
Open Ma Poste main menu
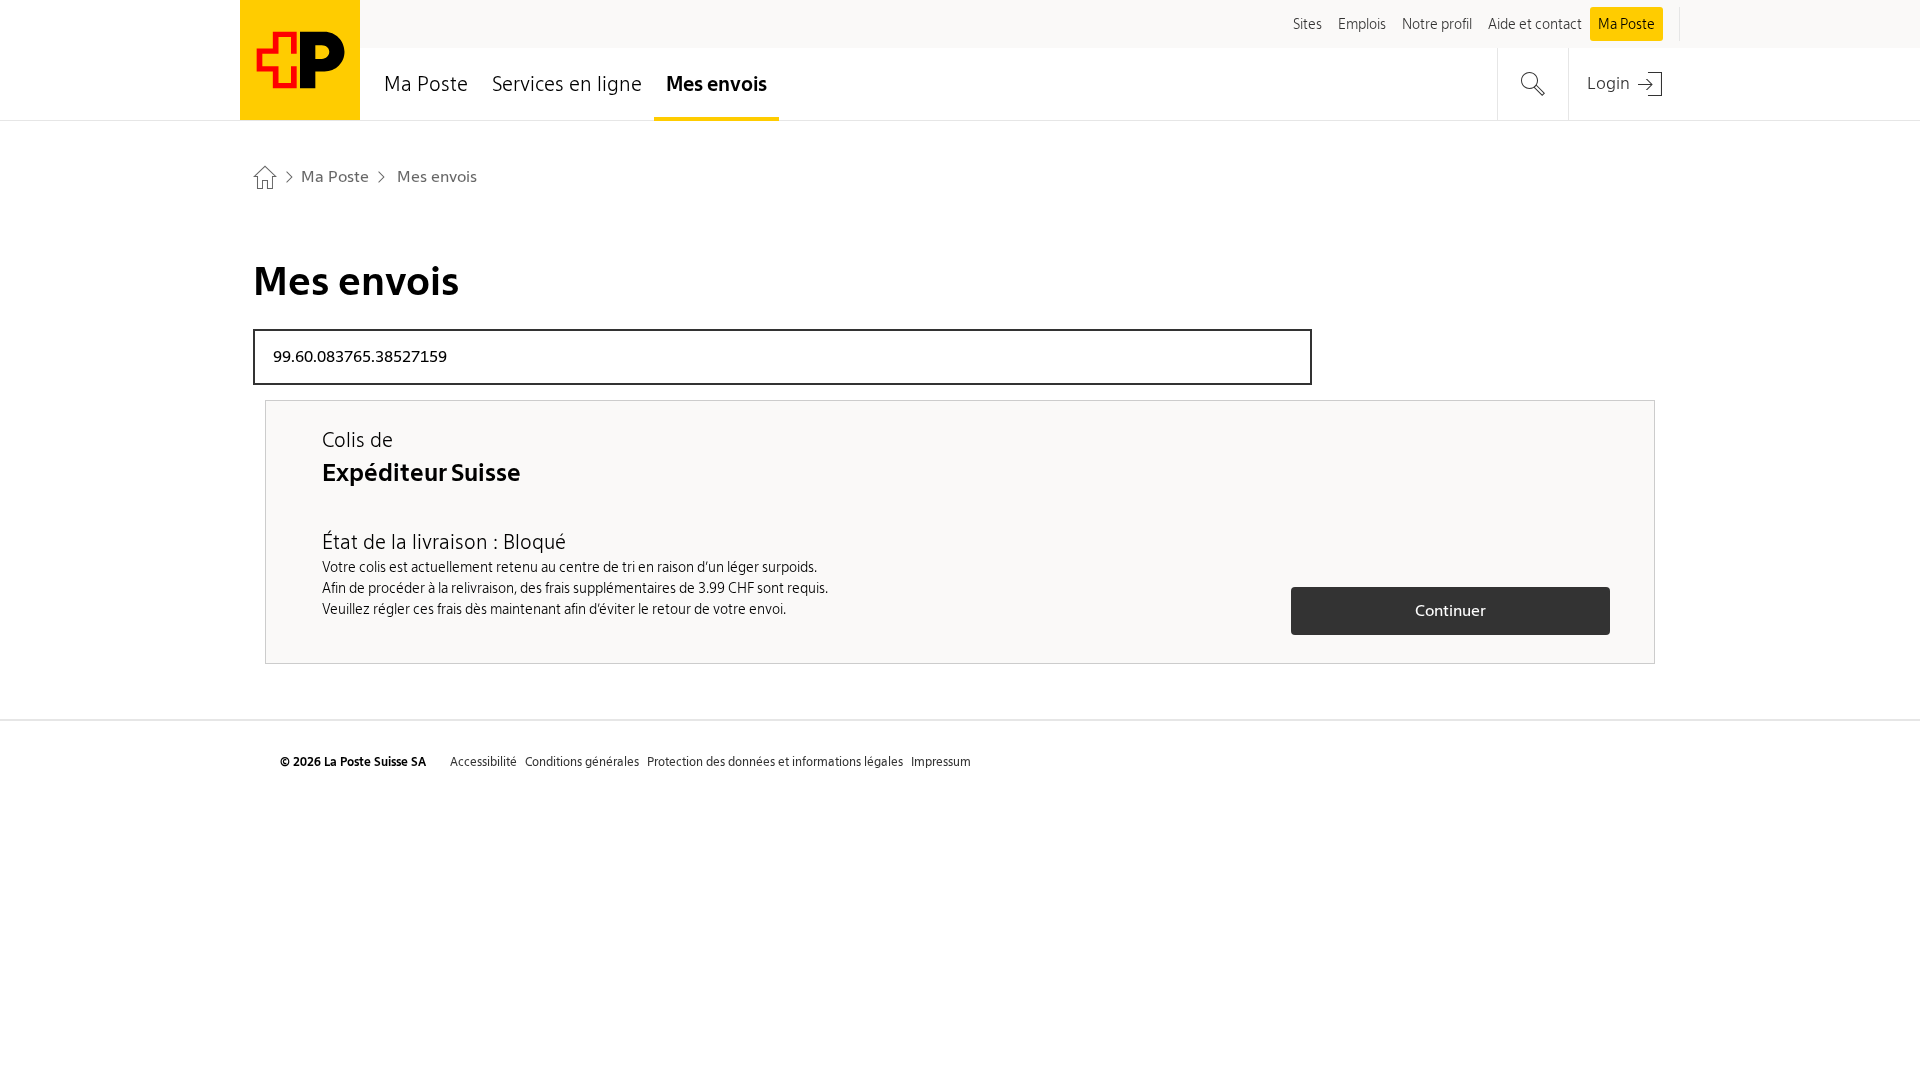[426, 84]
